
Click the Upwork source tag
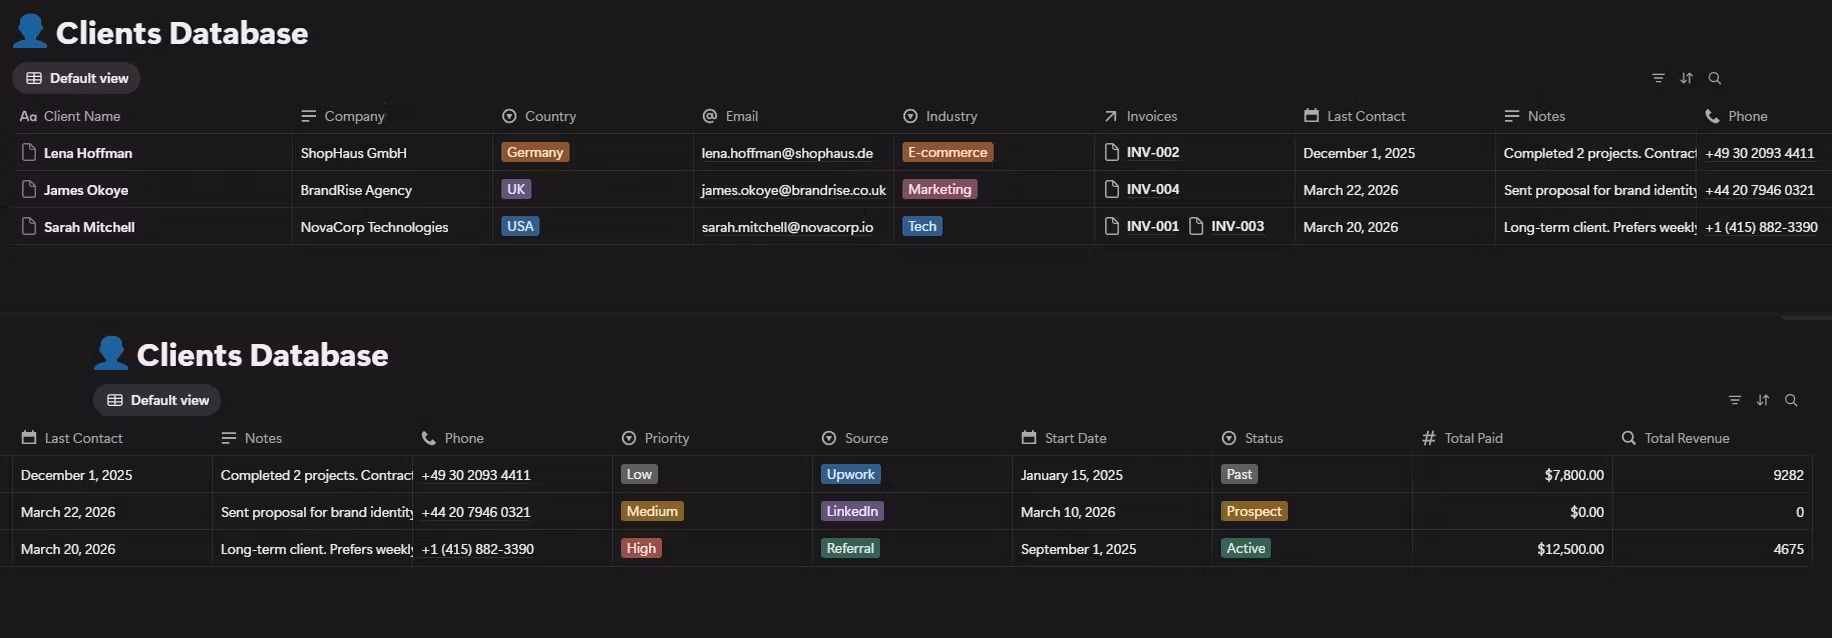click(x=850, y=475)
